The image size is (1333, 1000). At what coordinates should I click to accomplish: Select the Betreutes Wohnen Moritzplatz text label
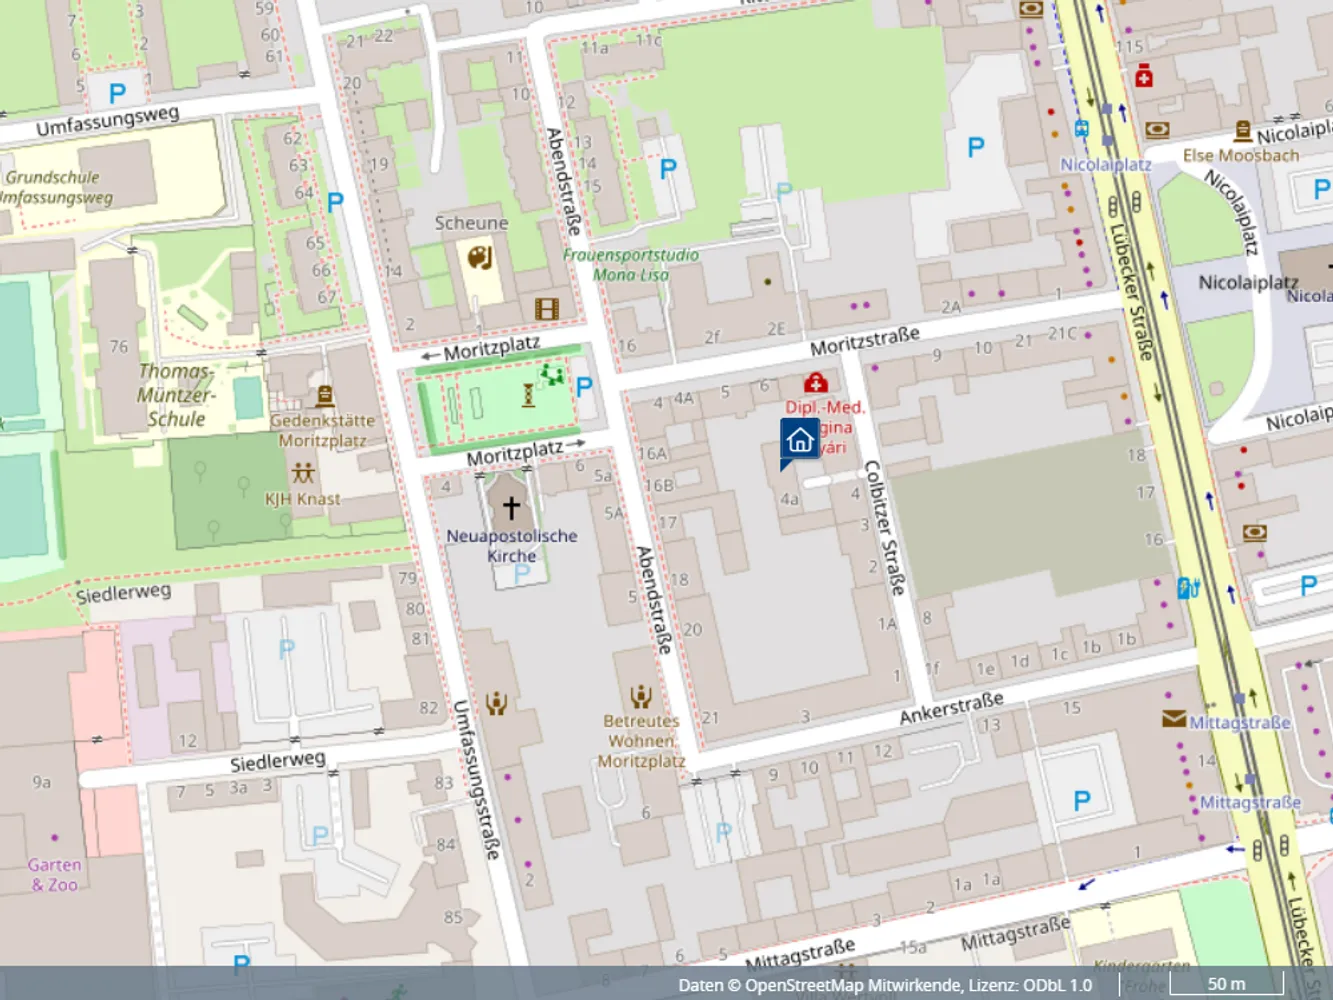pyautogui.click(x=641, y=741)
